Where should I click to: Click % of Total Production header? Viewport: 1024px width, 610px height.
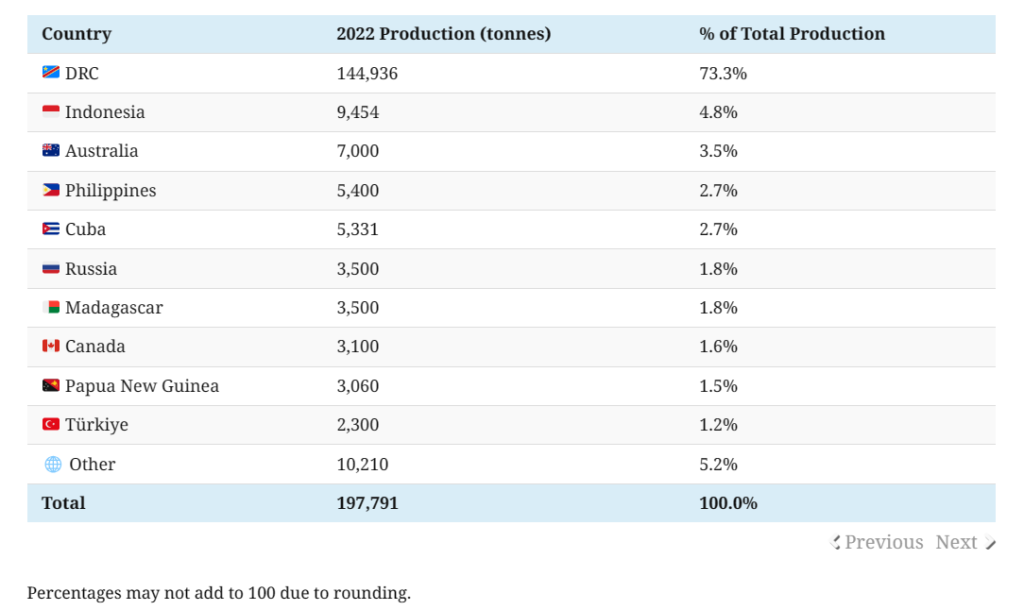tap(792, 34)
